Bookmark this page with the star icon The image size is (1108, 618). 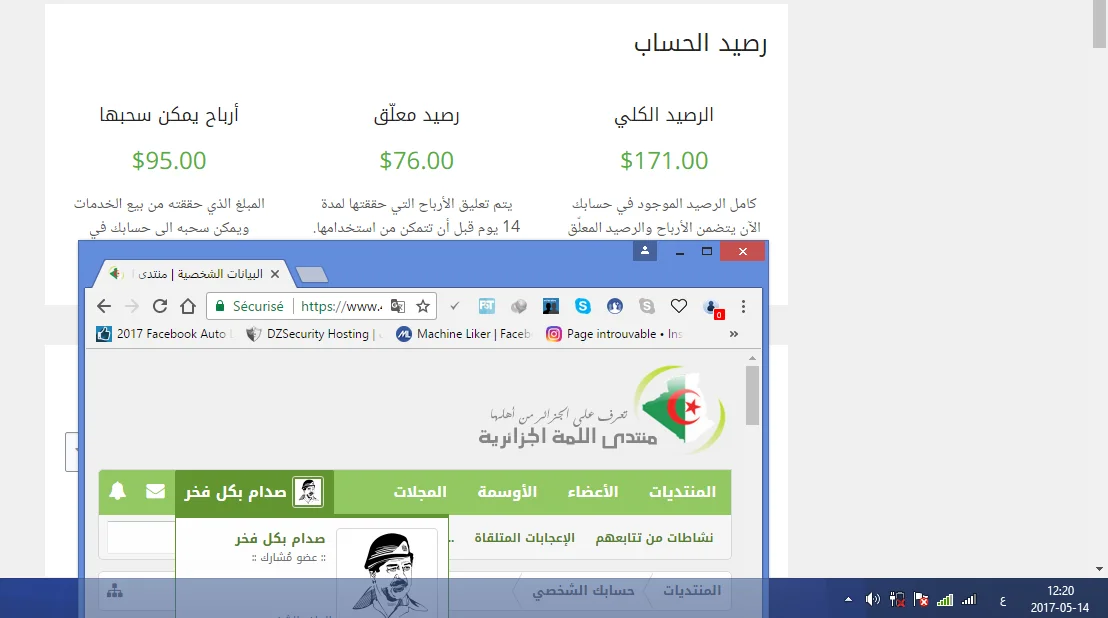(x=423, y=306)
